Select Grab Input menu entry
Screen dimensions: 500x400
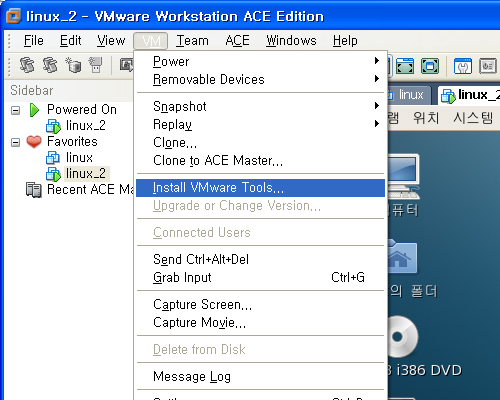(x=260, y=277)
